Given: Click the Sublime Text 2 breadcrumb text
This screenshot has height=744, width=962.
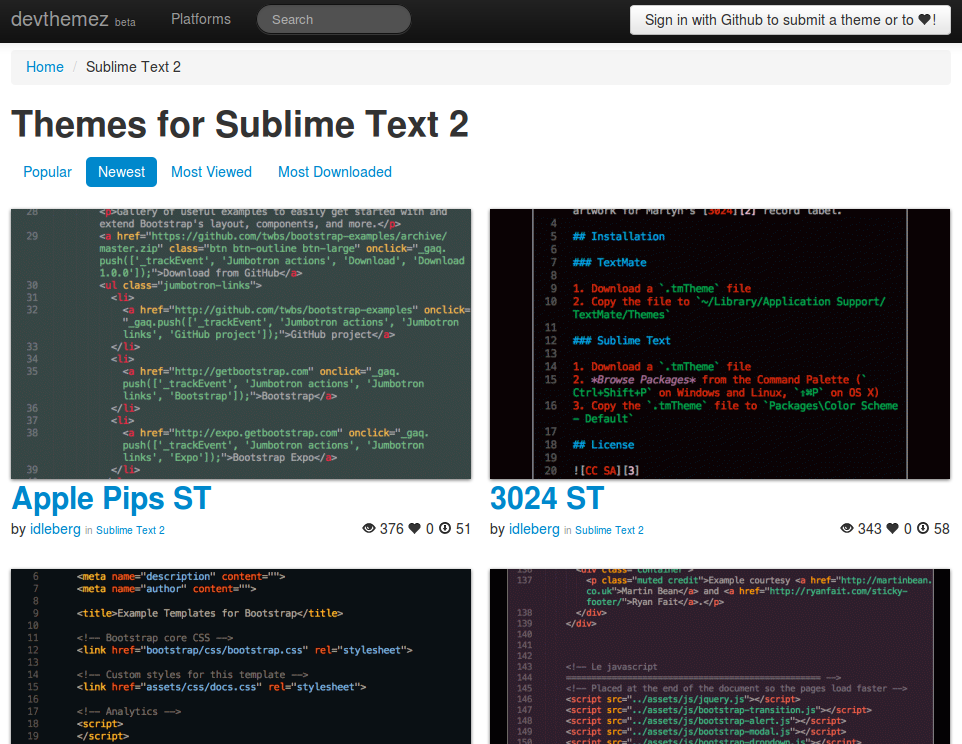Looking at the screenshot, I should [x=133, y=67].
